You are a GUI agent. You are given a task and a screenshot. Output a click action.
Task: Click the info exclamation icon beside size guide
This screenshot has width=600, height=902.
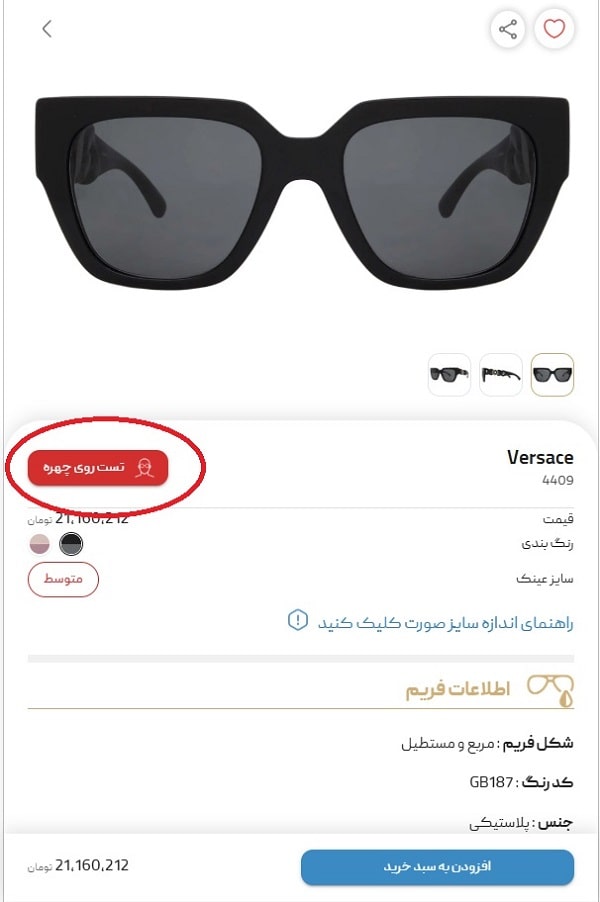click(297, 620)
